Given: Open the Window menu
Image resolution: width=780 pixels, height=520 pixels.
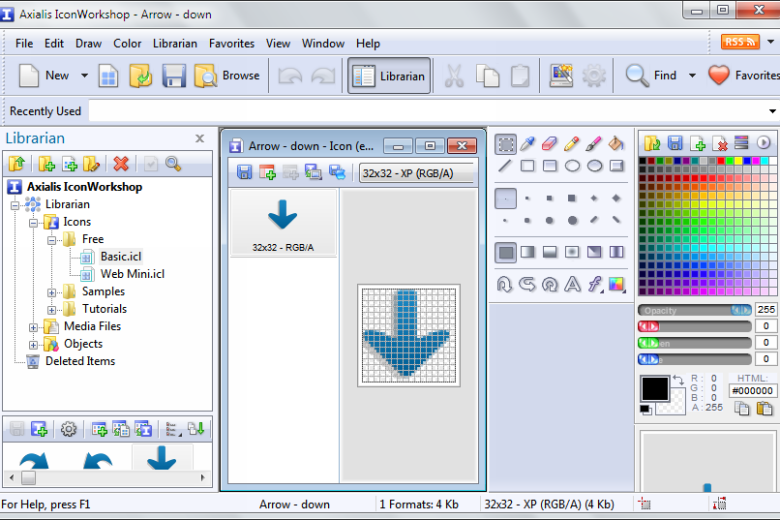Looking at the screenshot, I should pyautogui.click(x=323, y=44).
